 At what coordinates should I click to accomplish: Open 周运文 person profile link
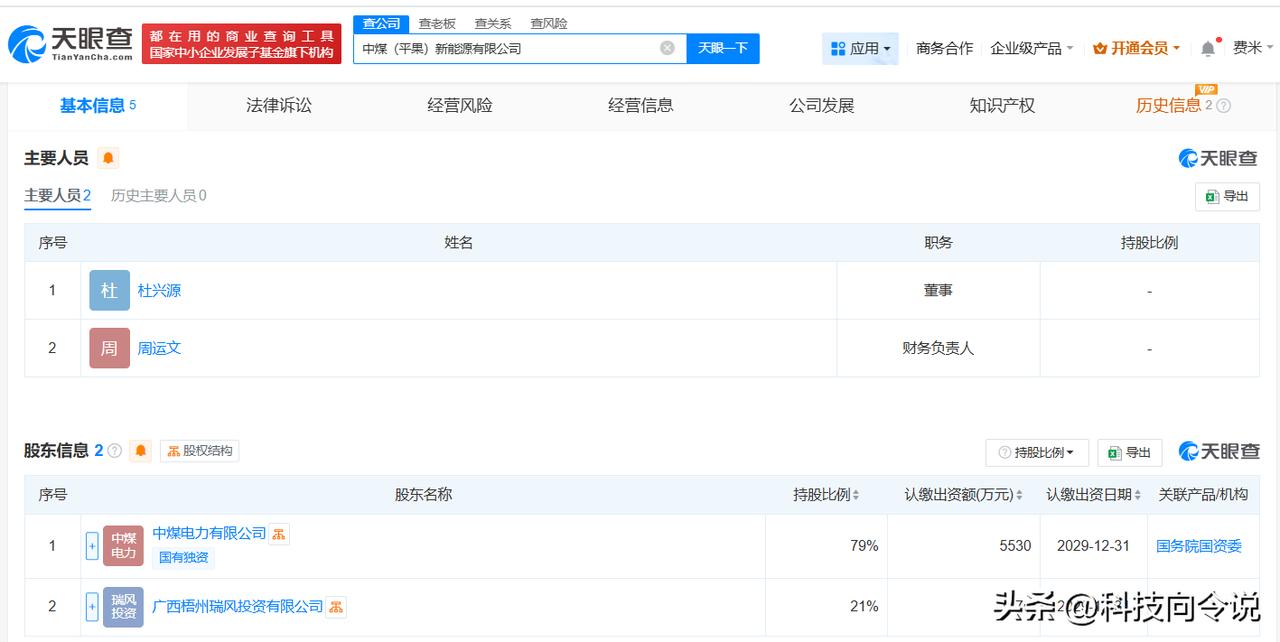coord(160,349)
